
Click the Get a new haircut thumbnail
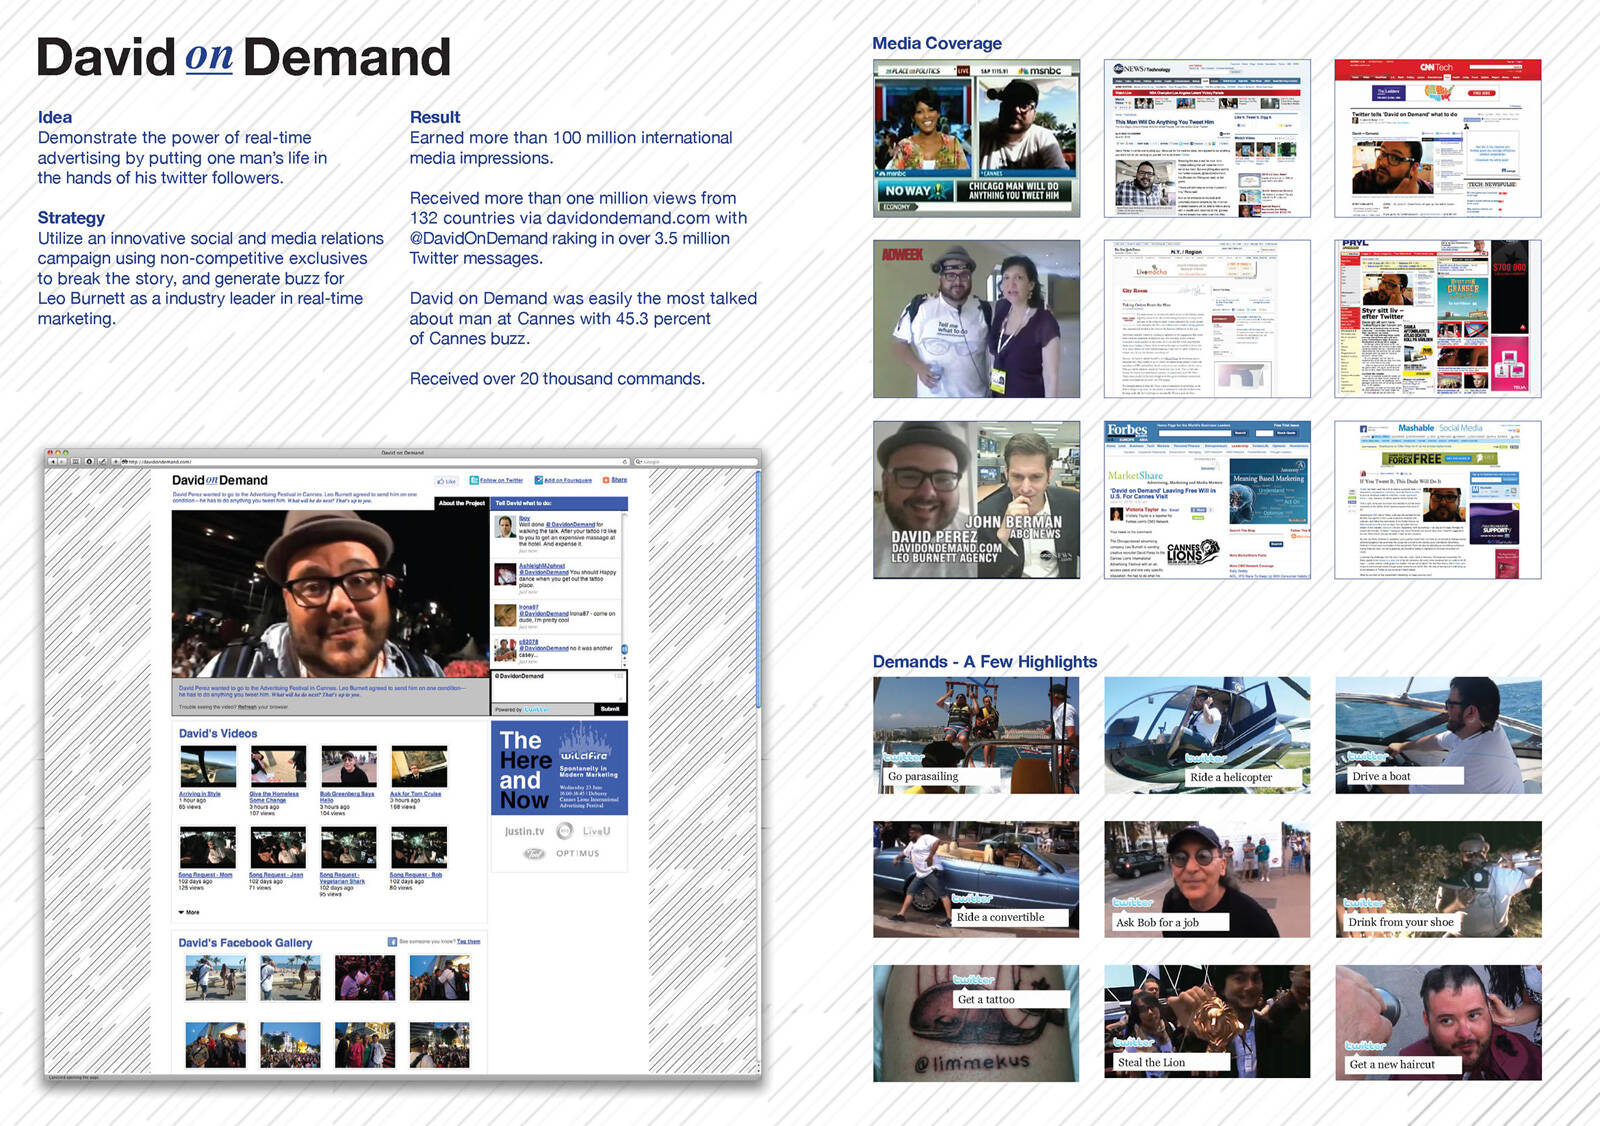tap(1438, 1023)
